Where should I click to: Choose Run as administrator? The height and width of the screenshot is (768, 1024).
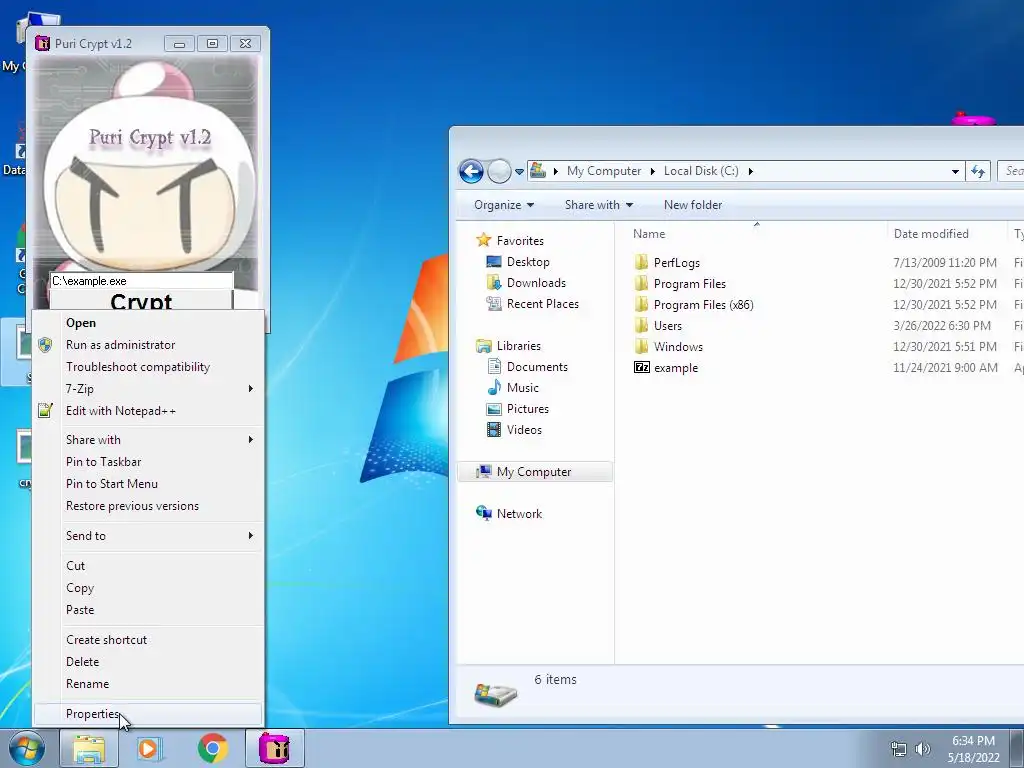coord(148,345)
